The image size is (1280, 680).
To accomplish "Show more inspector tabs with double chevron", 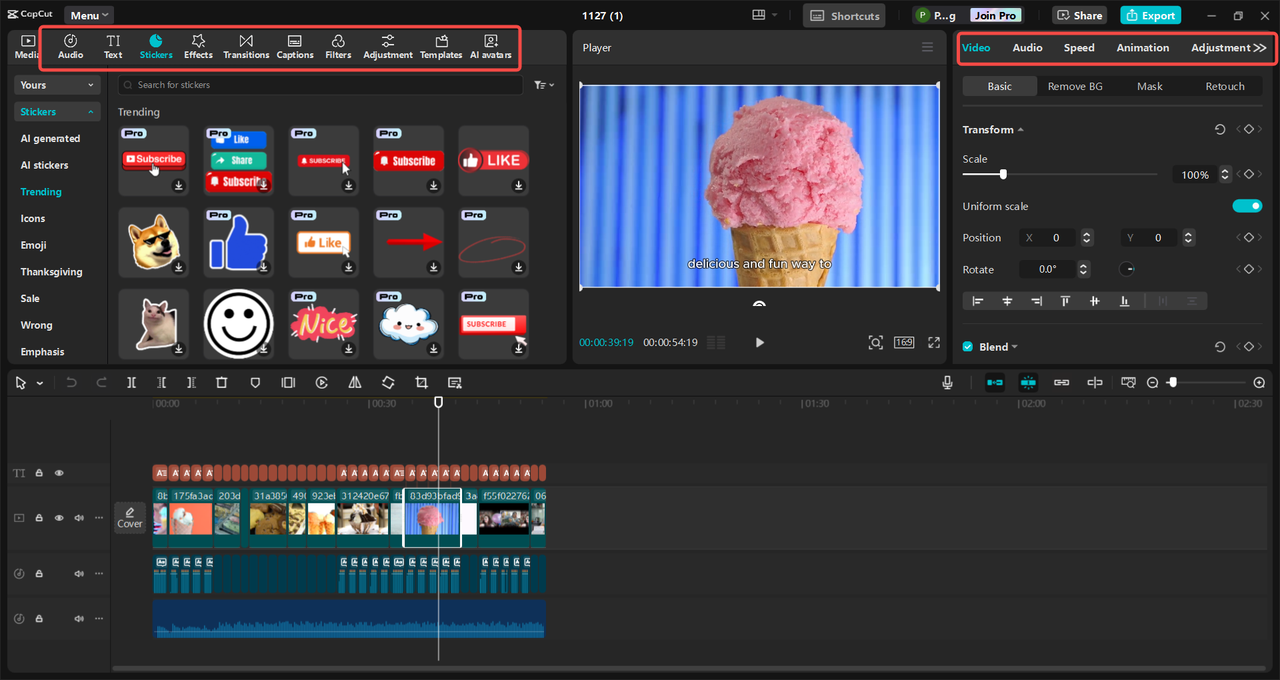I will click(1260, 47).
